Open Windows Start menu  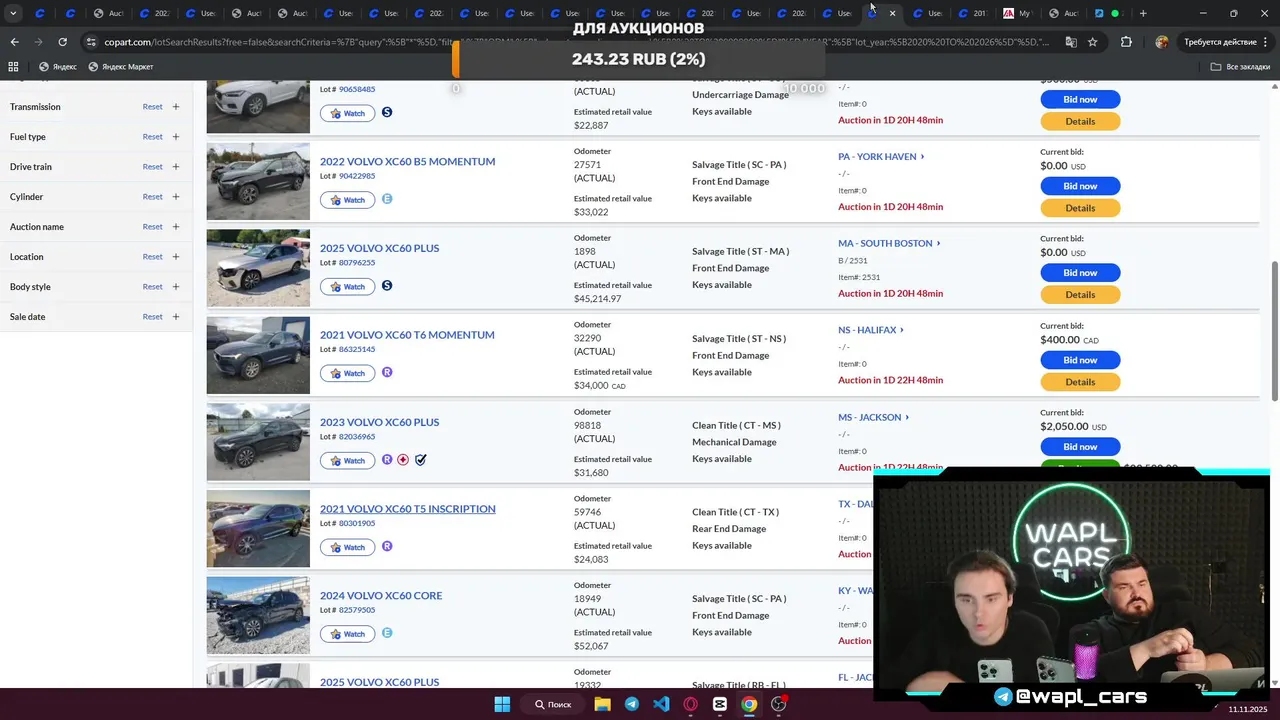(x=502, y=704)
